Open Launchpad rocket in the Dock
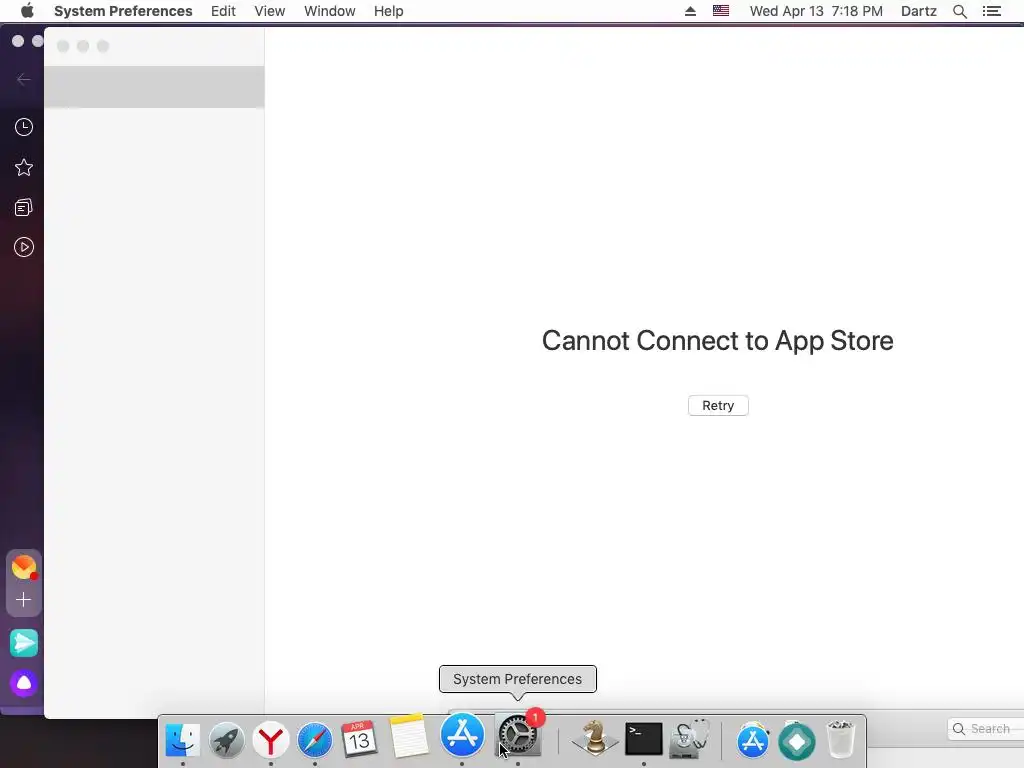This screenshot has height=768, width=1024. tap(227, 741)
